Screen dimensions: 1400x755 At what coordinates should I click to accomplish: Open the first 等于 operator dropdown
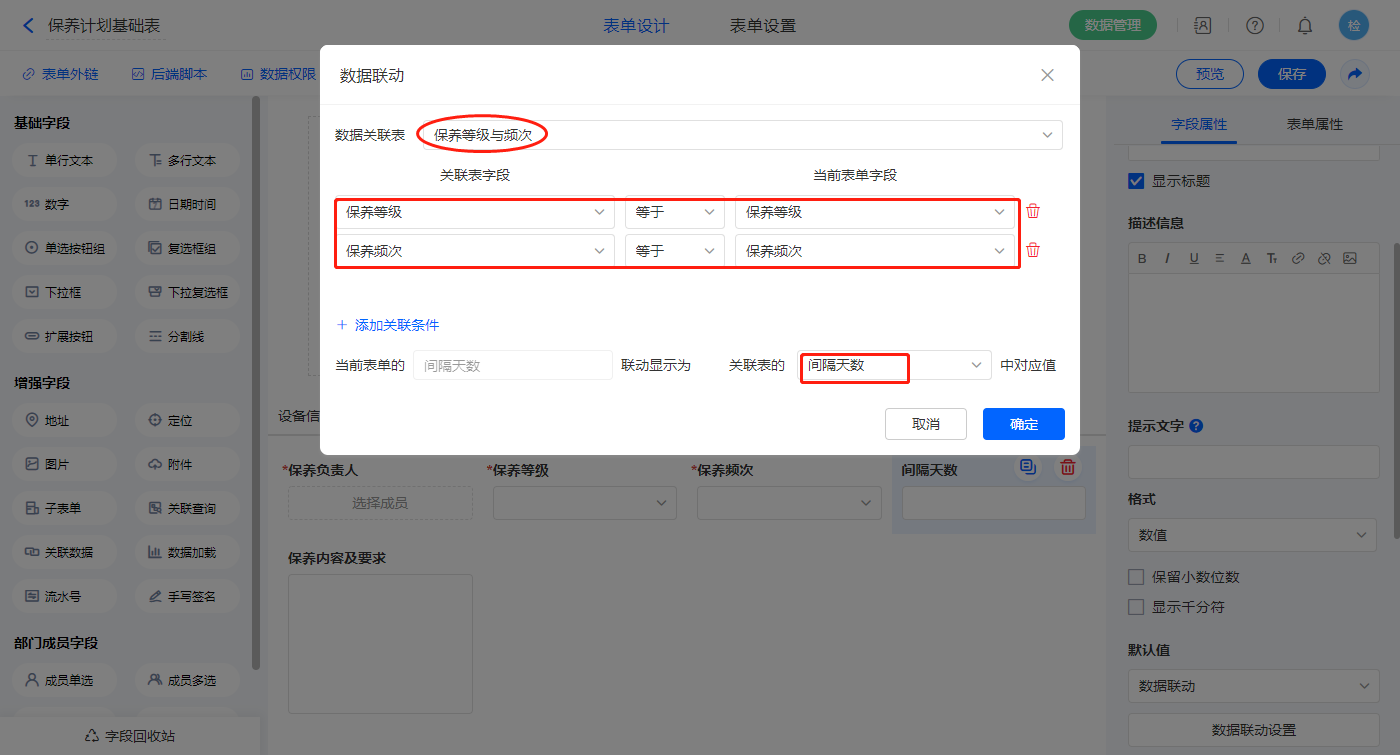tap(675, 212)
